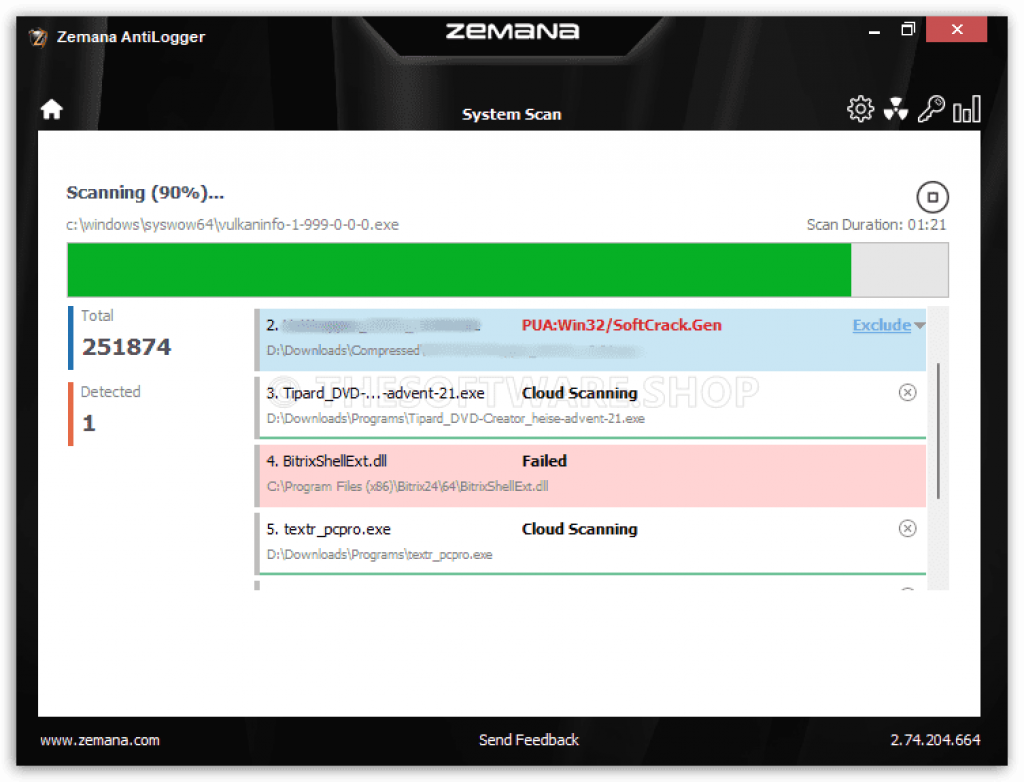1024x782 pixels.
Task: Click the Failed status on BitrixShellExt.dll
Action: point(544,461)
